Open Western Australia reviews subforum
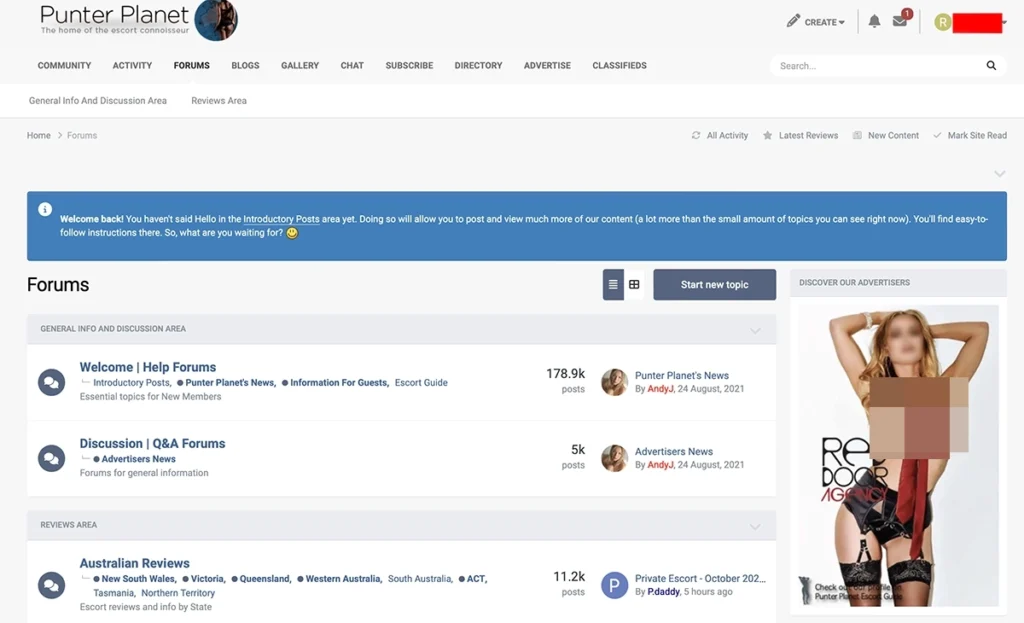The width and height of the screenshot is (1024, 623). 342,579
